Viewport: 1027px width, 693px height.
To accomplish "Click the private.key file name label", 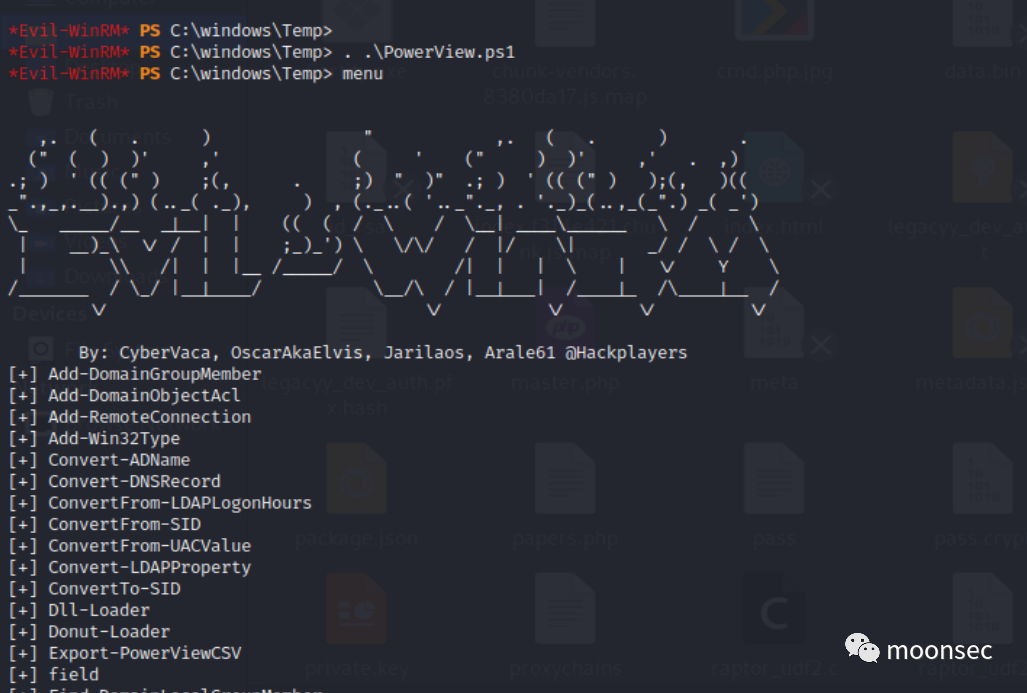I will (x=356, y=668).
